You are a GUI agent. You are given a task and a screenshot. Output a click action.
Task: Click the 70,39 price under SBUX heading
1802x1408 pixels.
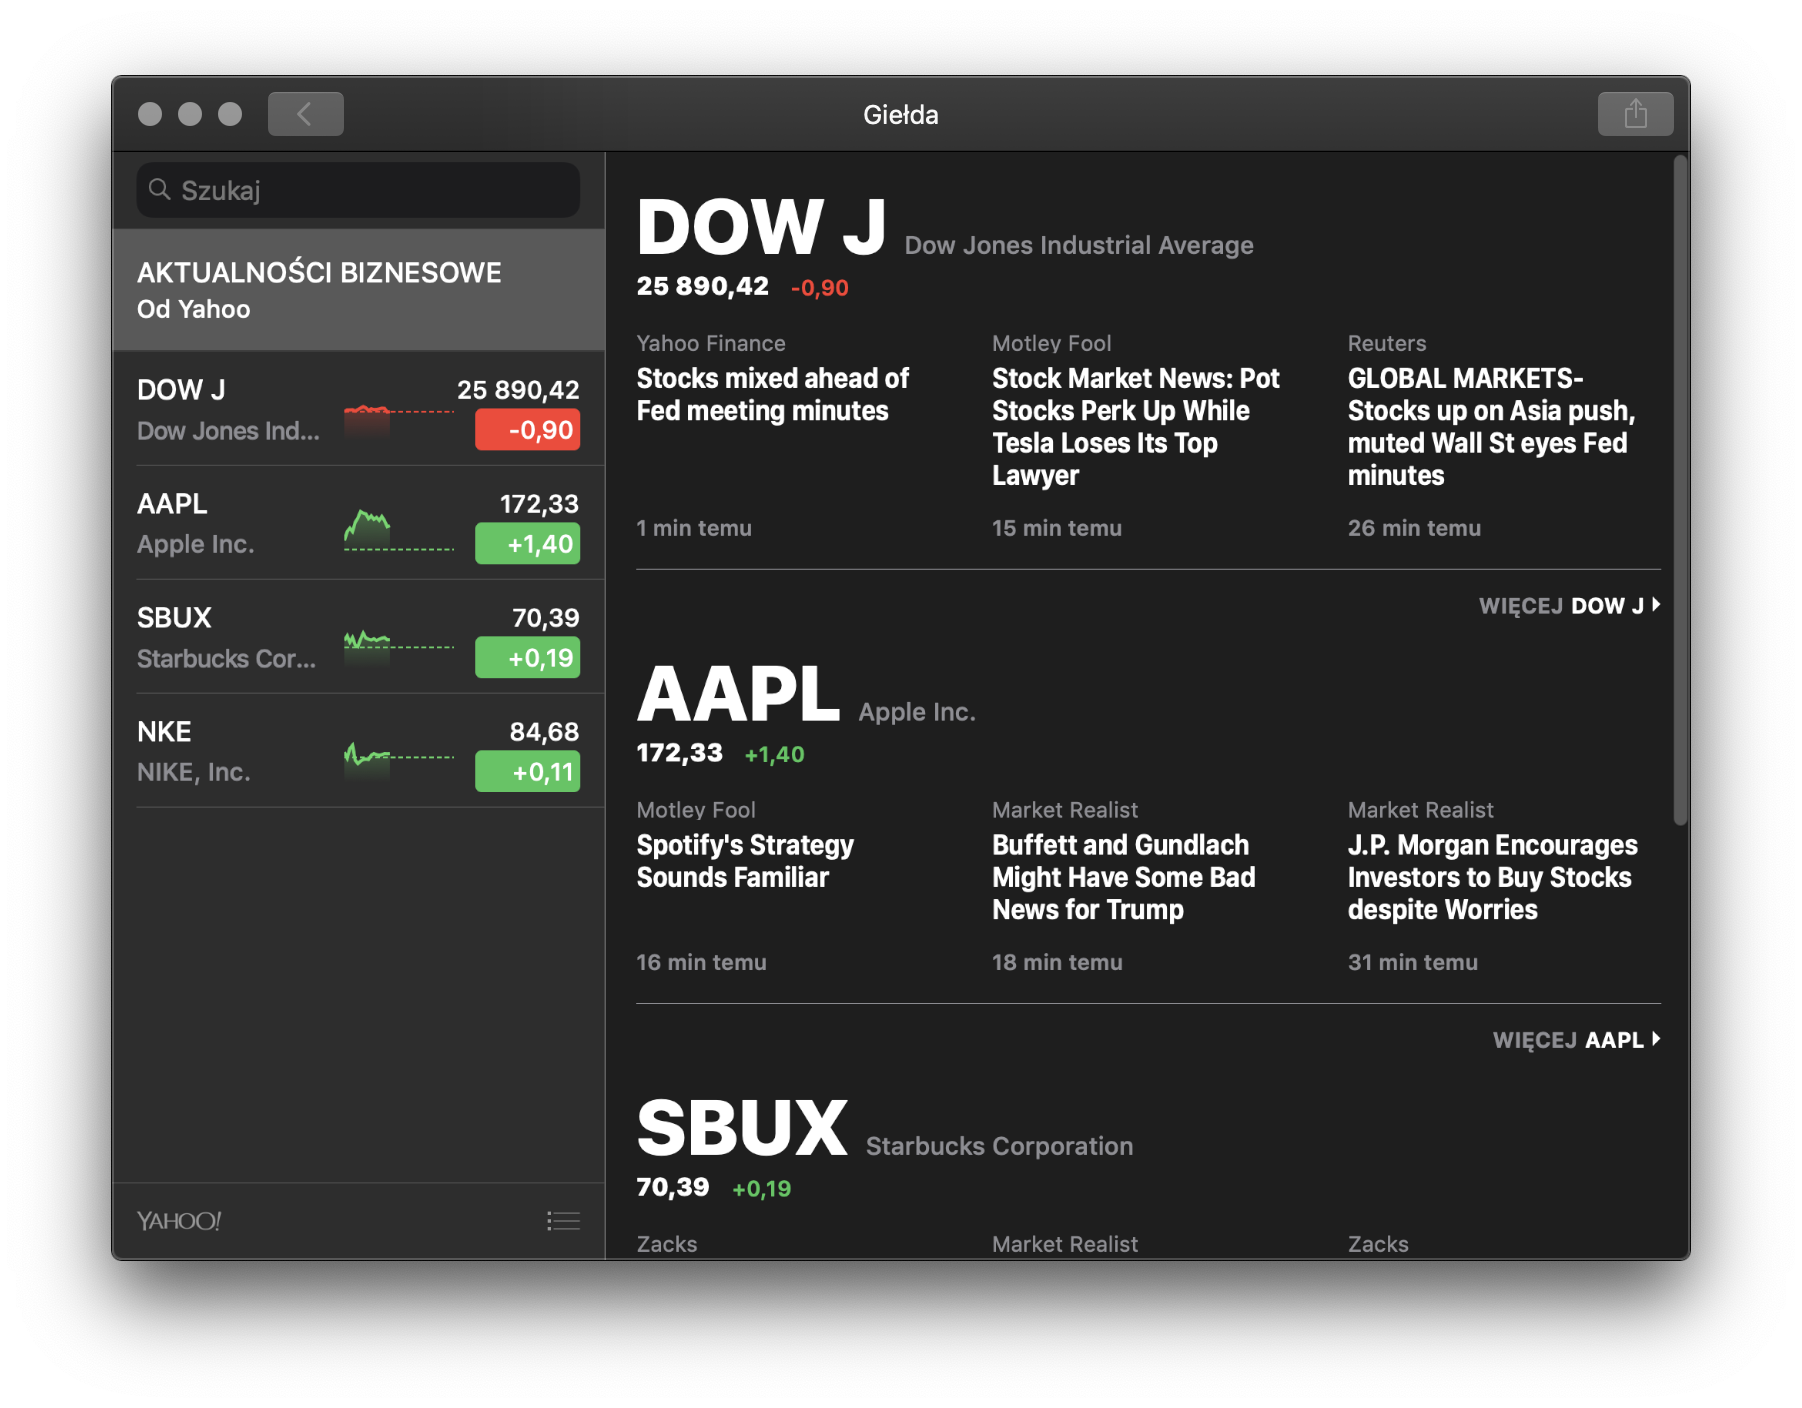pyautogui.click(x=673, y=1187)
